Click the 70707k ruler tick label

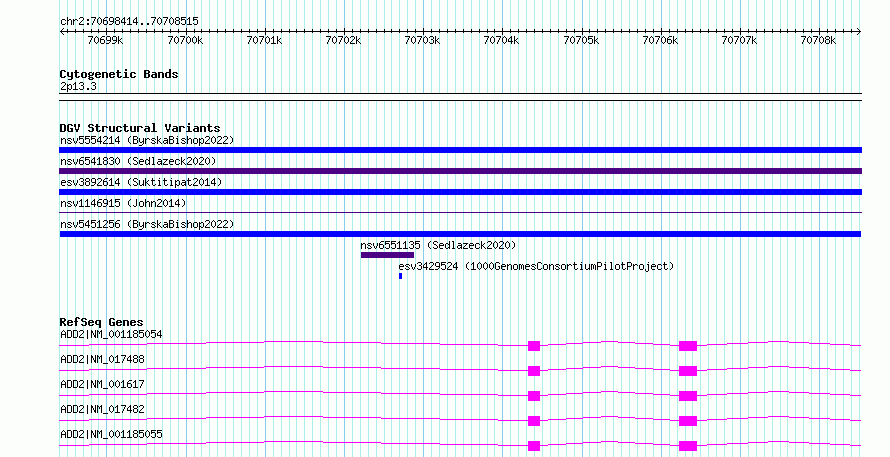(739, 40)
